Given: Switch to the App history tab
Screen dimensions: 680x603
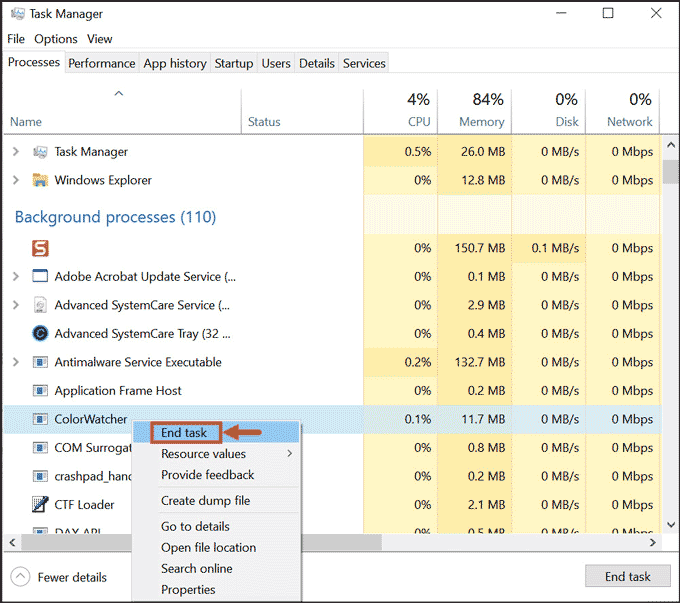Looking at the screenshot, I should pyautogui.click(x=175, y=63).
